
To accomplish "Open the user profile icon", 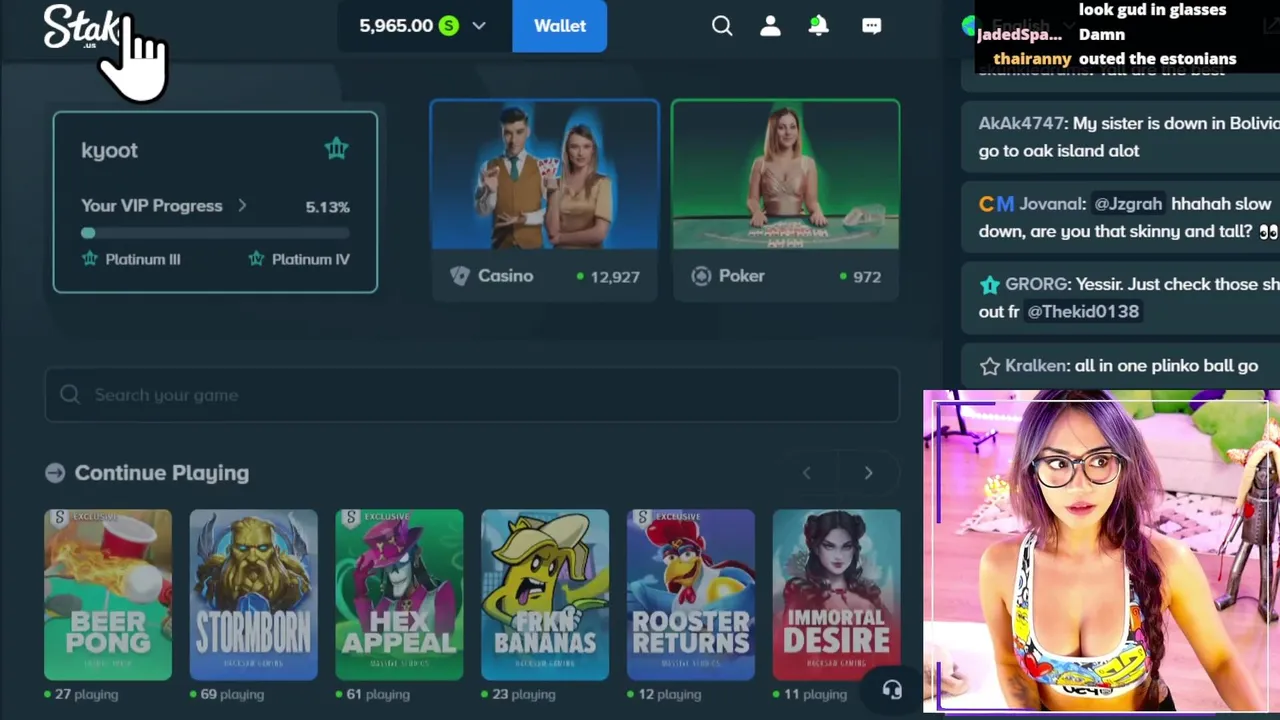I will [x=770, y=26].
